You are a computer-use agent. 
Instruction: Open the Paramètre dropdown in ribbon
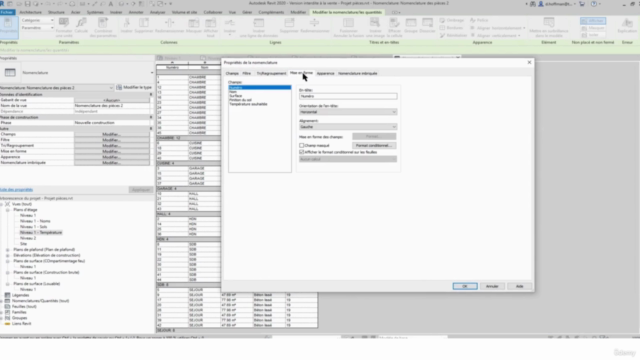pyautogui.click(x=37, y=28)
